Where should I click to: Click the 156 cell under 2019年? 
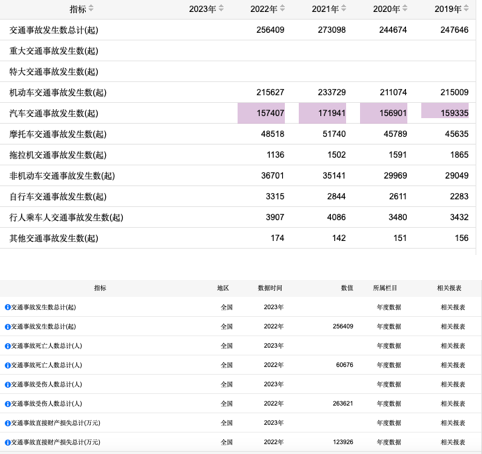[x=462, y=238]
